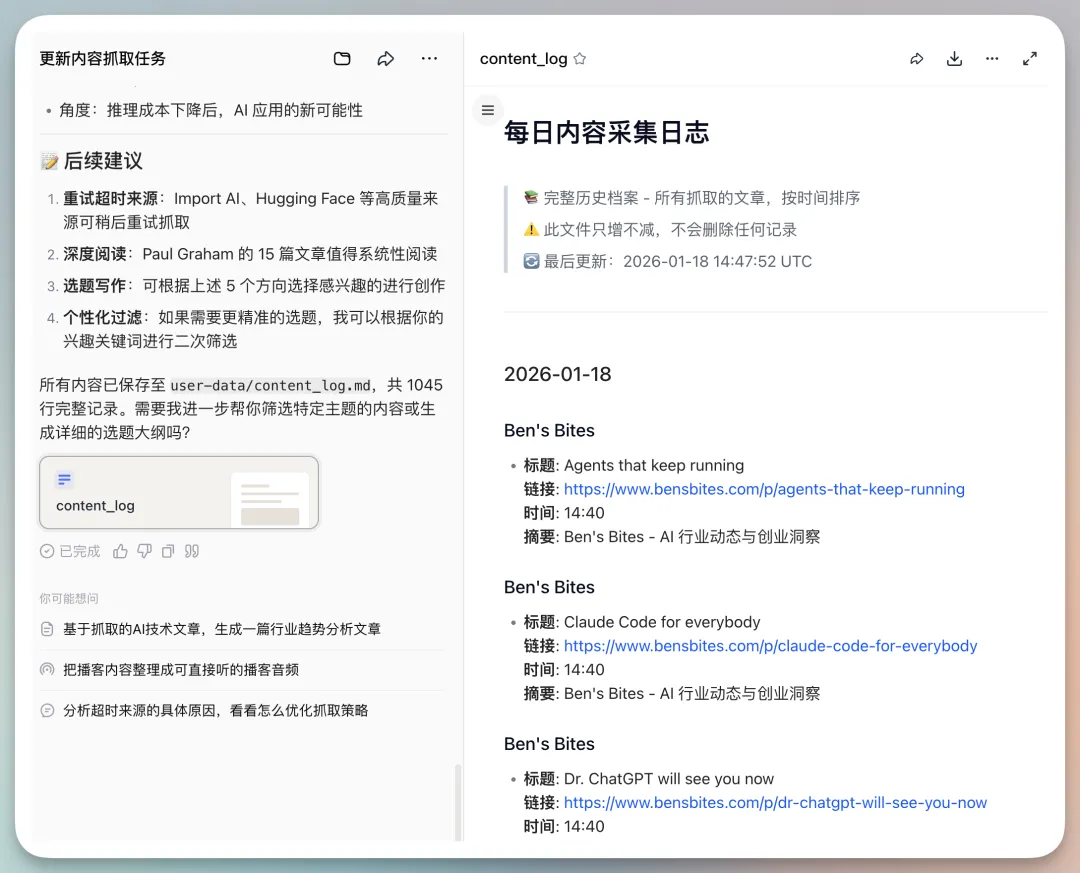Click the chat panel vertical scrollbar
The width and height of the screenshot is (1080, 873).
click(458, 800)
